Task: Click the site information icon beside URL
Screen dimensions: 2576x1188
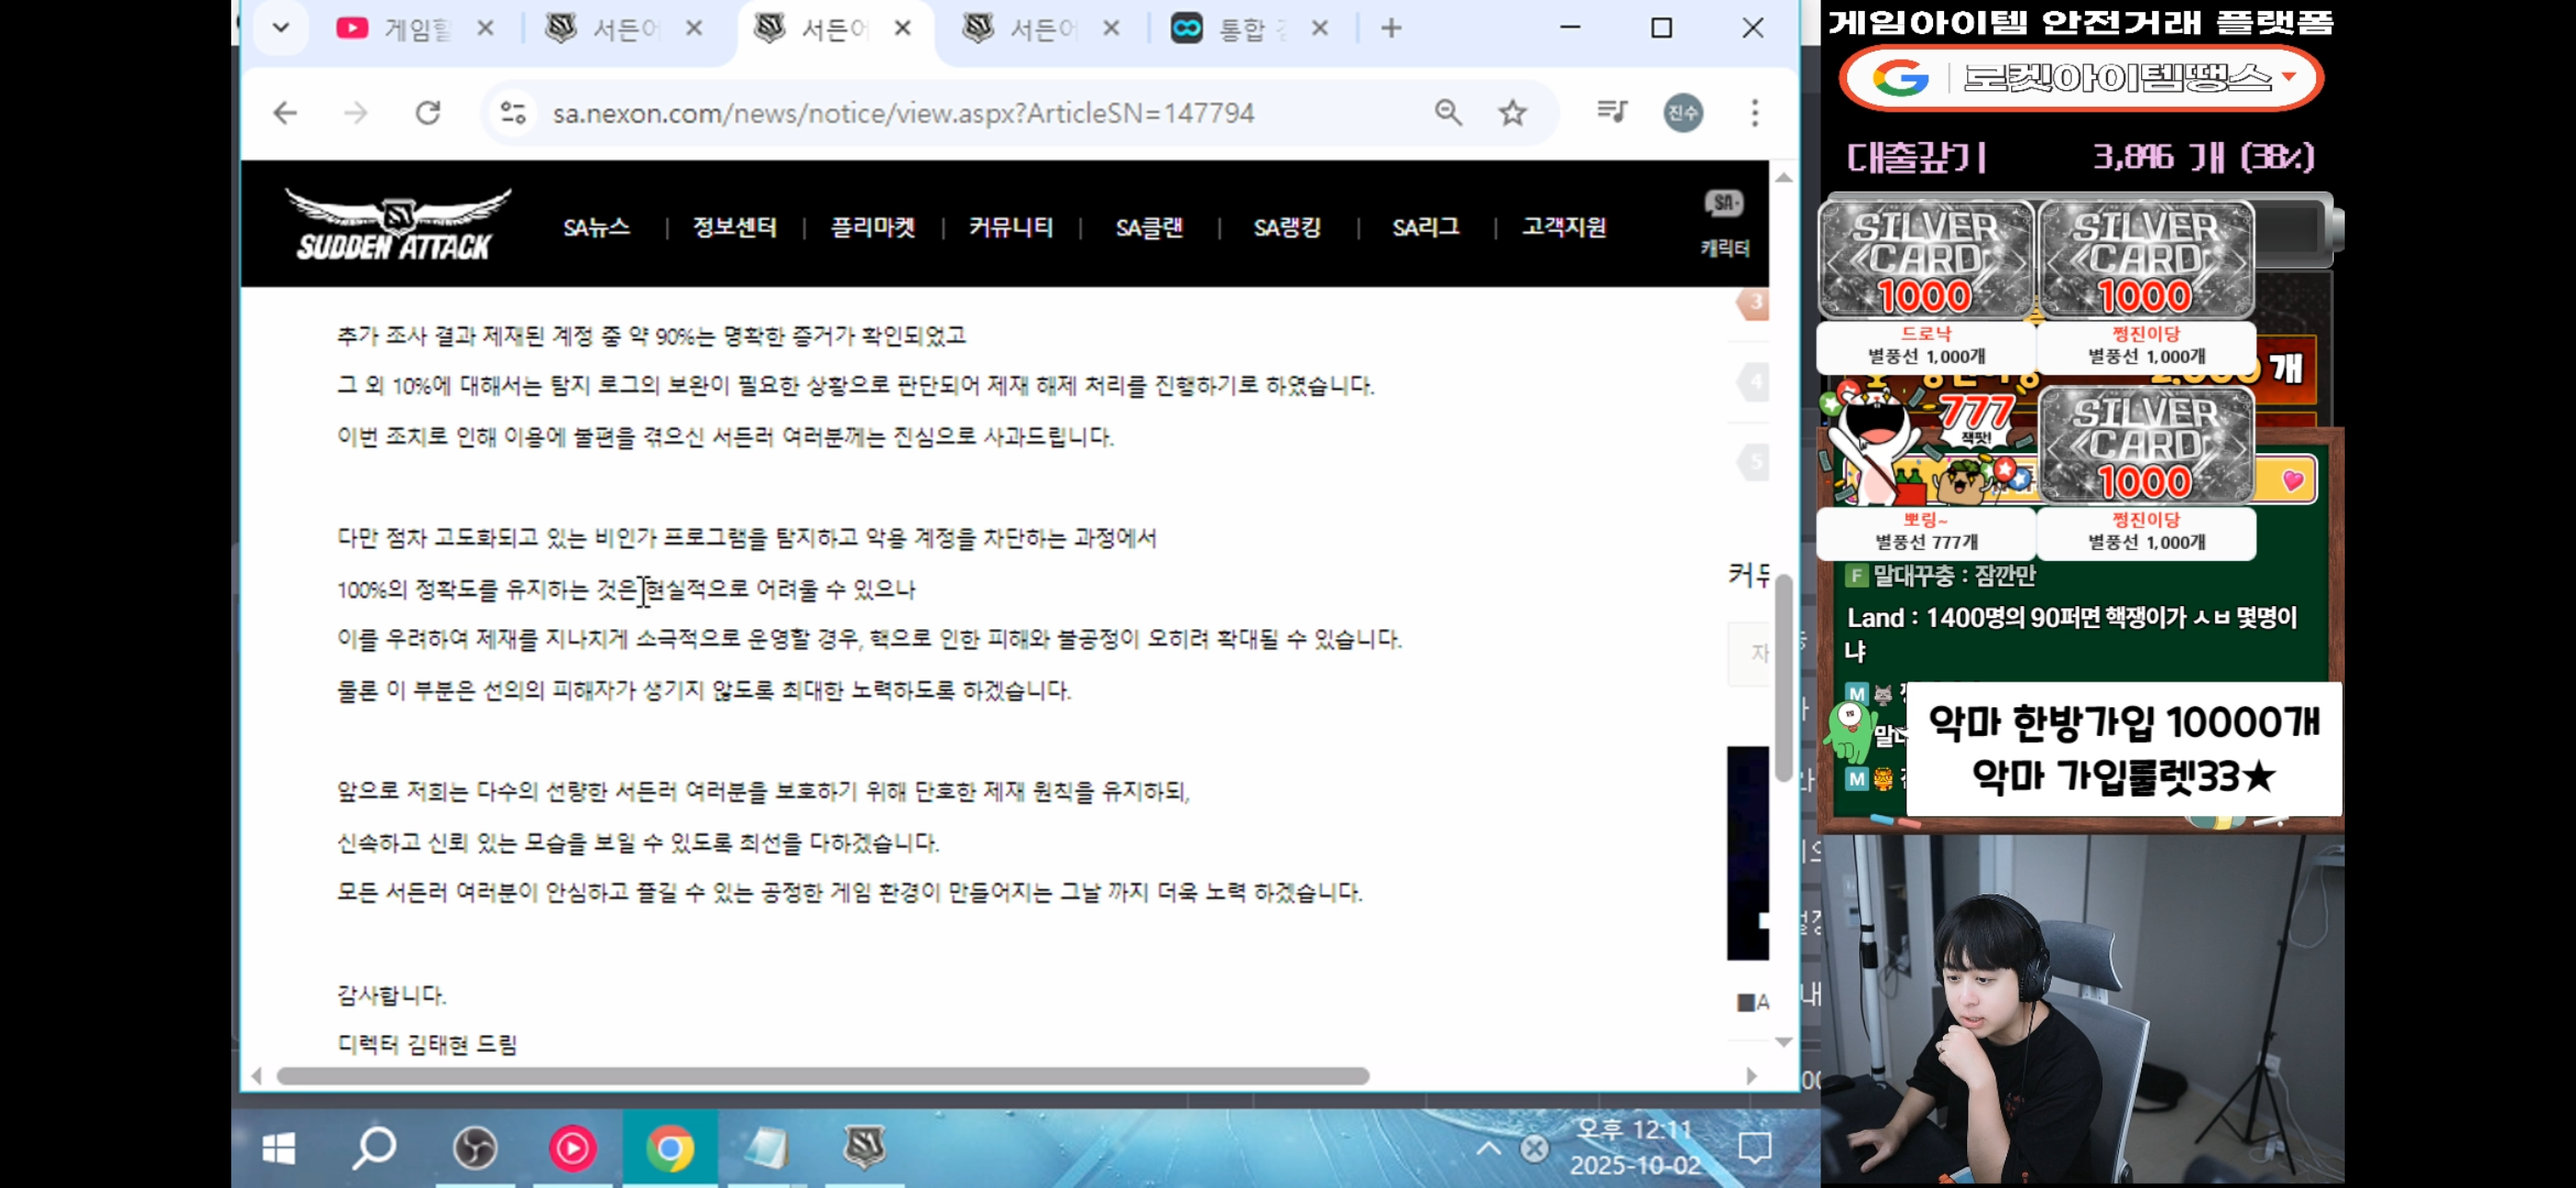Action: pyautogui.click(x=513, y=113)
